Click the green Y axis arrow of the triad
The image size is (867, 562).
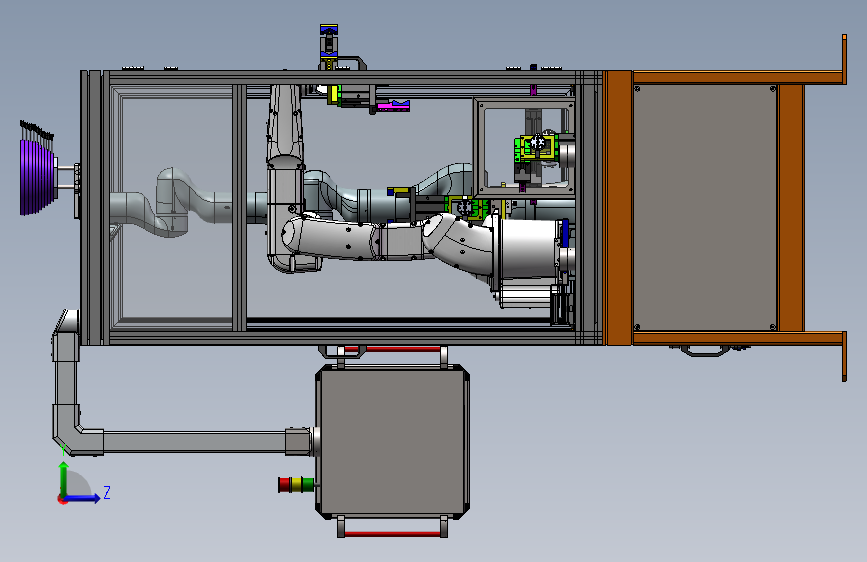64,477
